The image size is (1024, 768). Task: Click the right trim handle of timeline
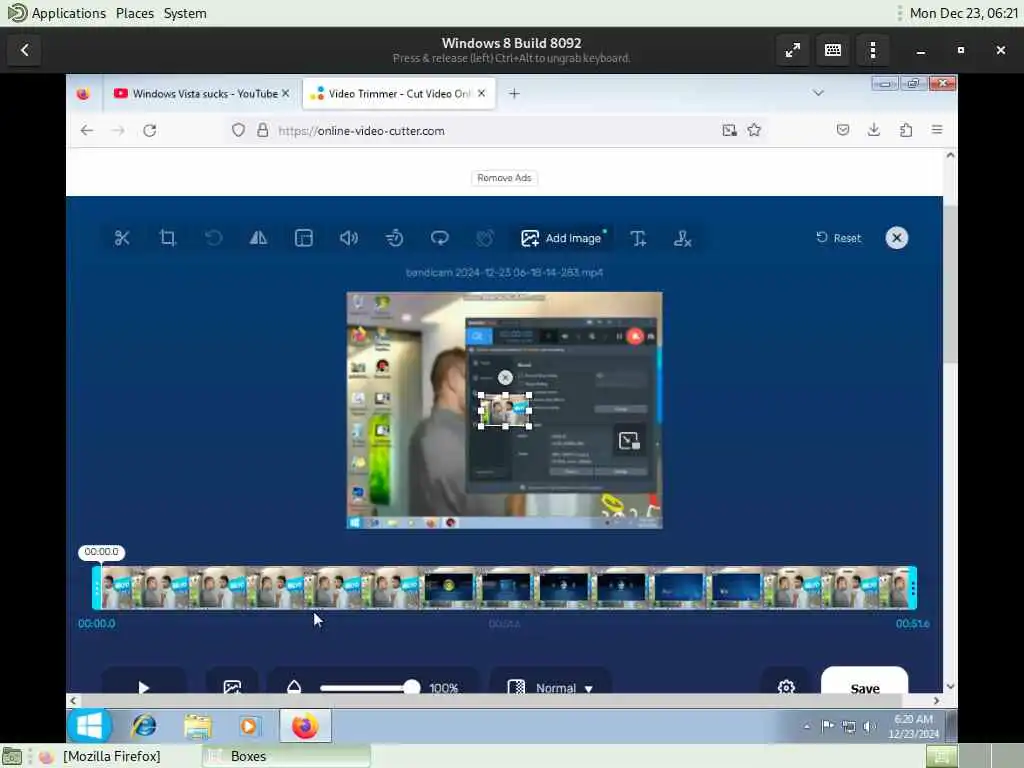click(913, 588)
